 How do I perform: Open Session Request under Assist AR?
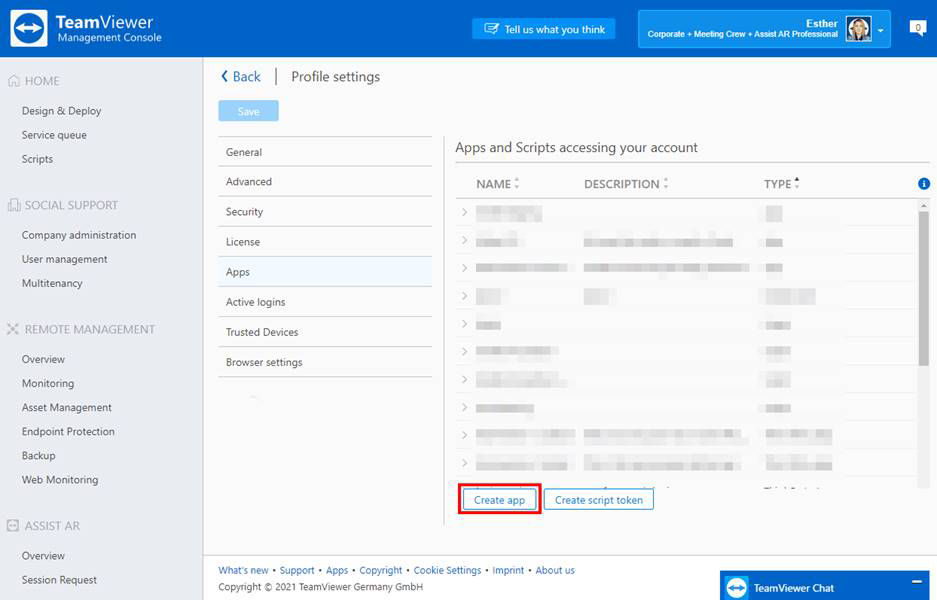[59, 580]
